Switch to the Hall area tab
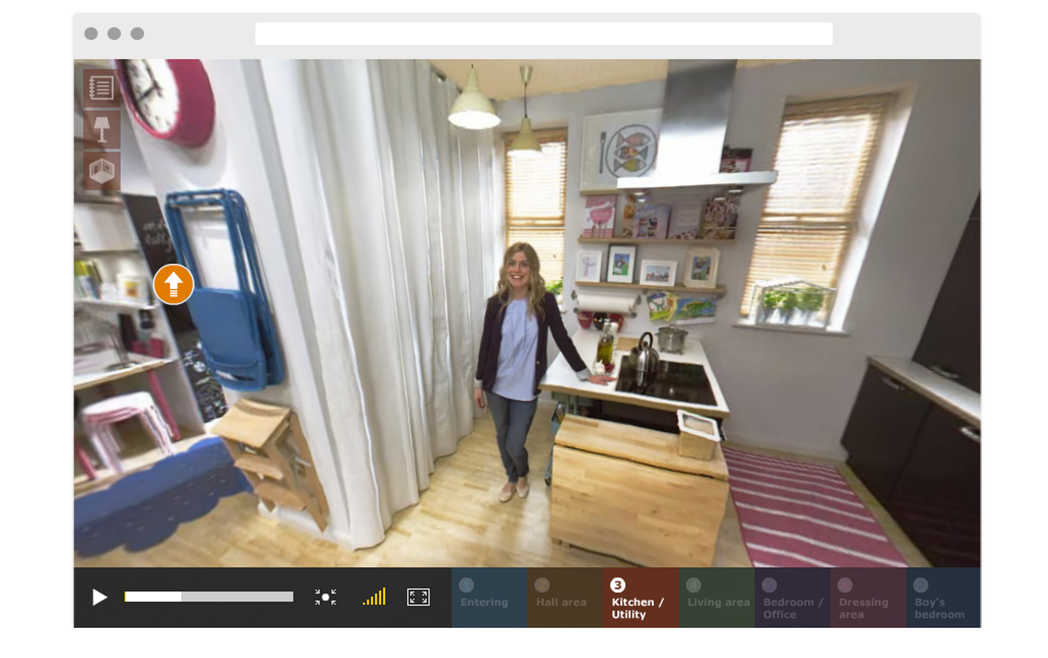 tap(565, 597)
